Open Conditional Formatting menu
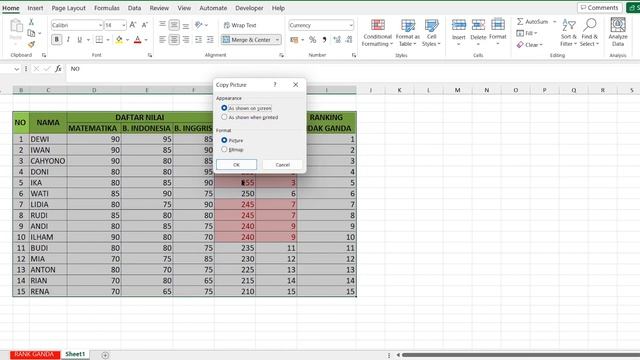Screen dimensions: 640x360 coord(377,33)
